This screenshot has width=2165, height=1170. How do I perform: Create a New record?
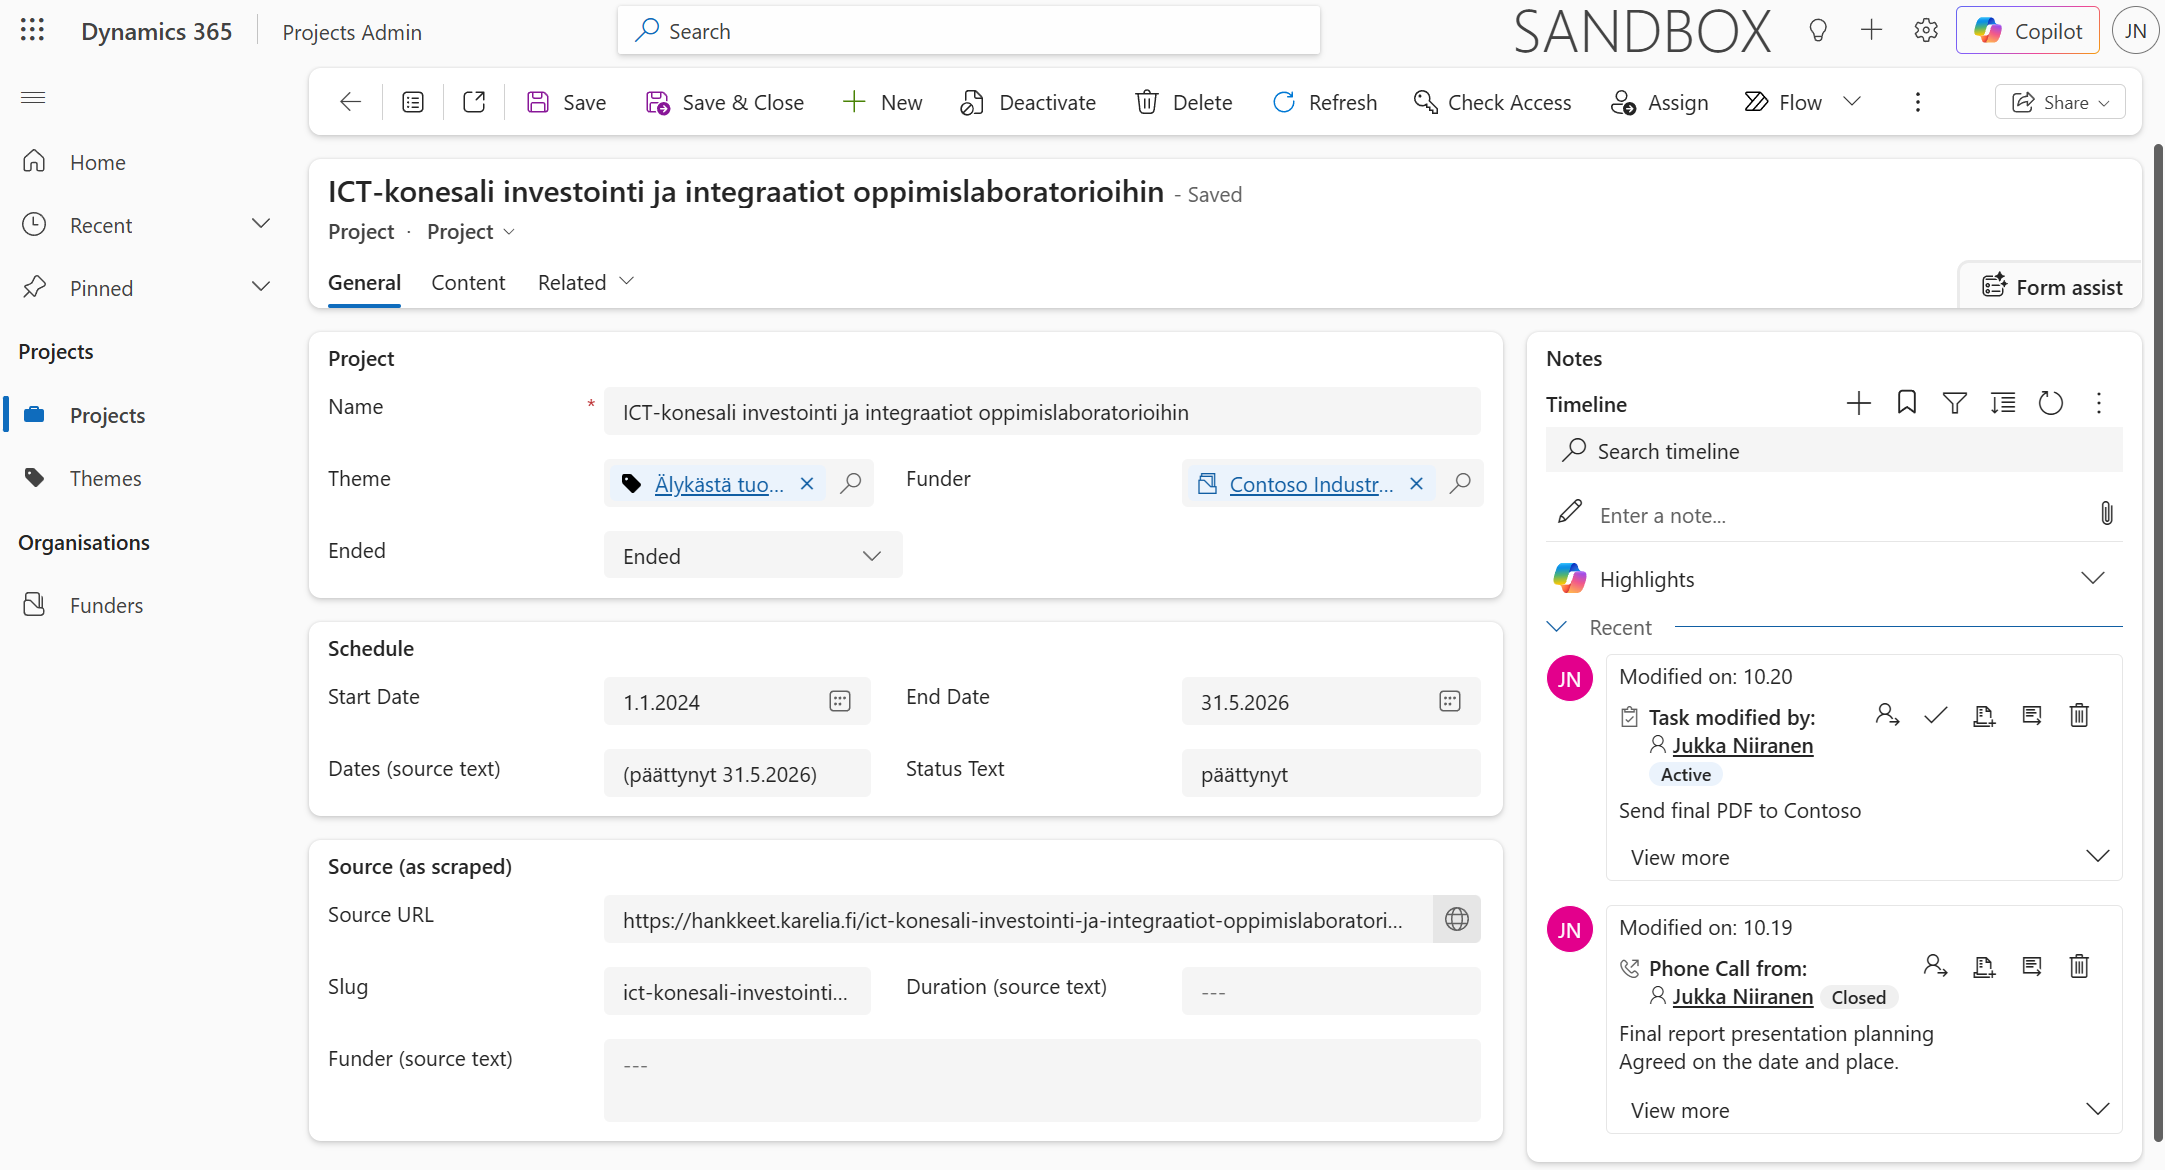pyautogui.click(x=882, y=102)
